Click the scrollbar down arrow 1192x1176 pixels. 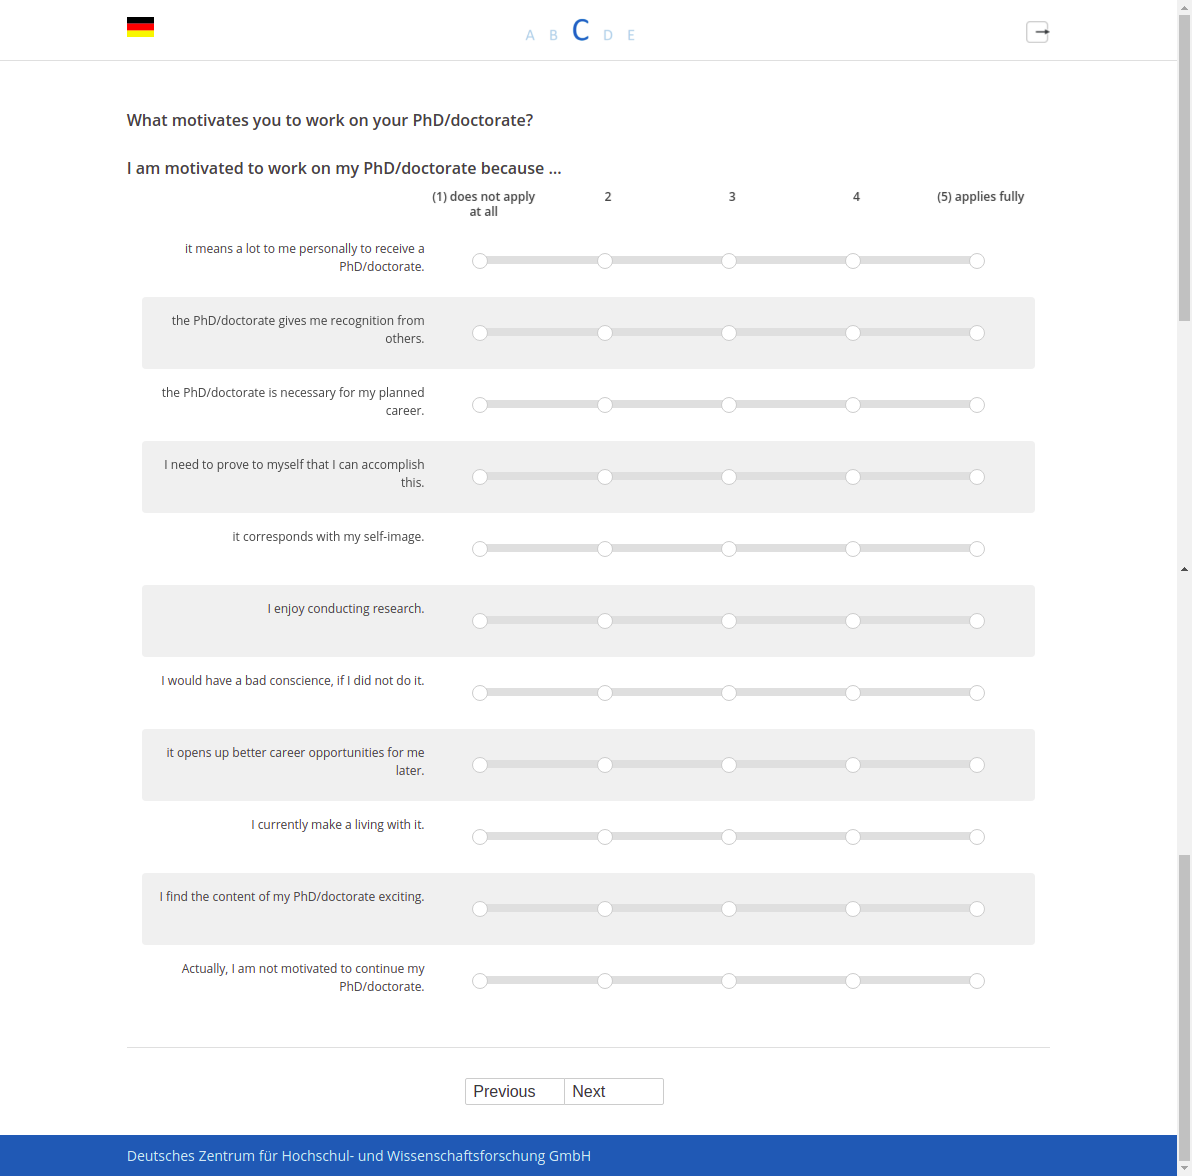tap(1184, 1168)
